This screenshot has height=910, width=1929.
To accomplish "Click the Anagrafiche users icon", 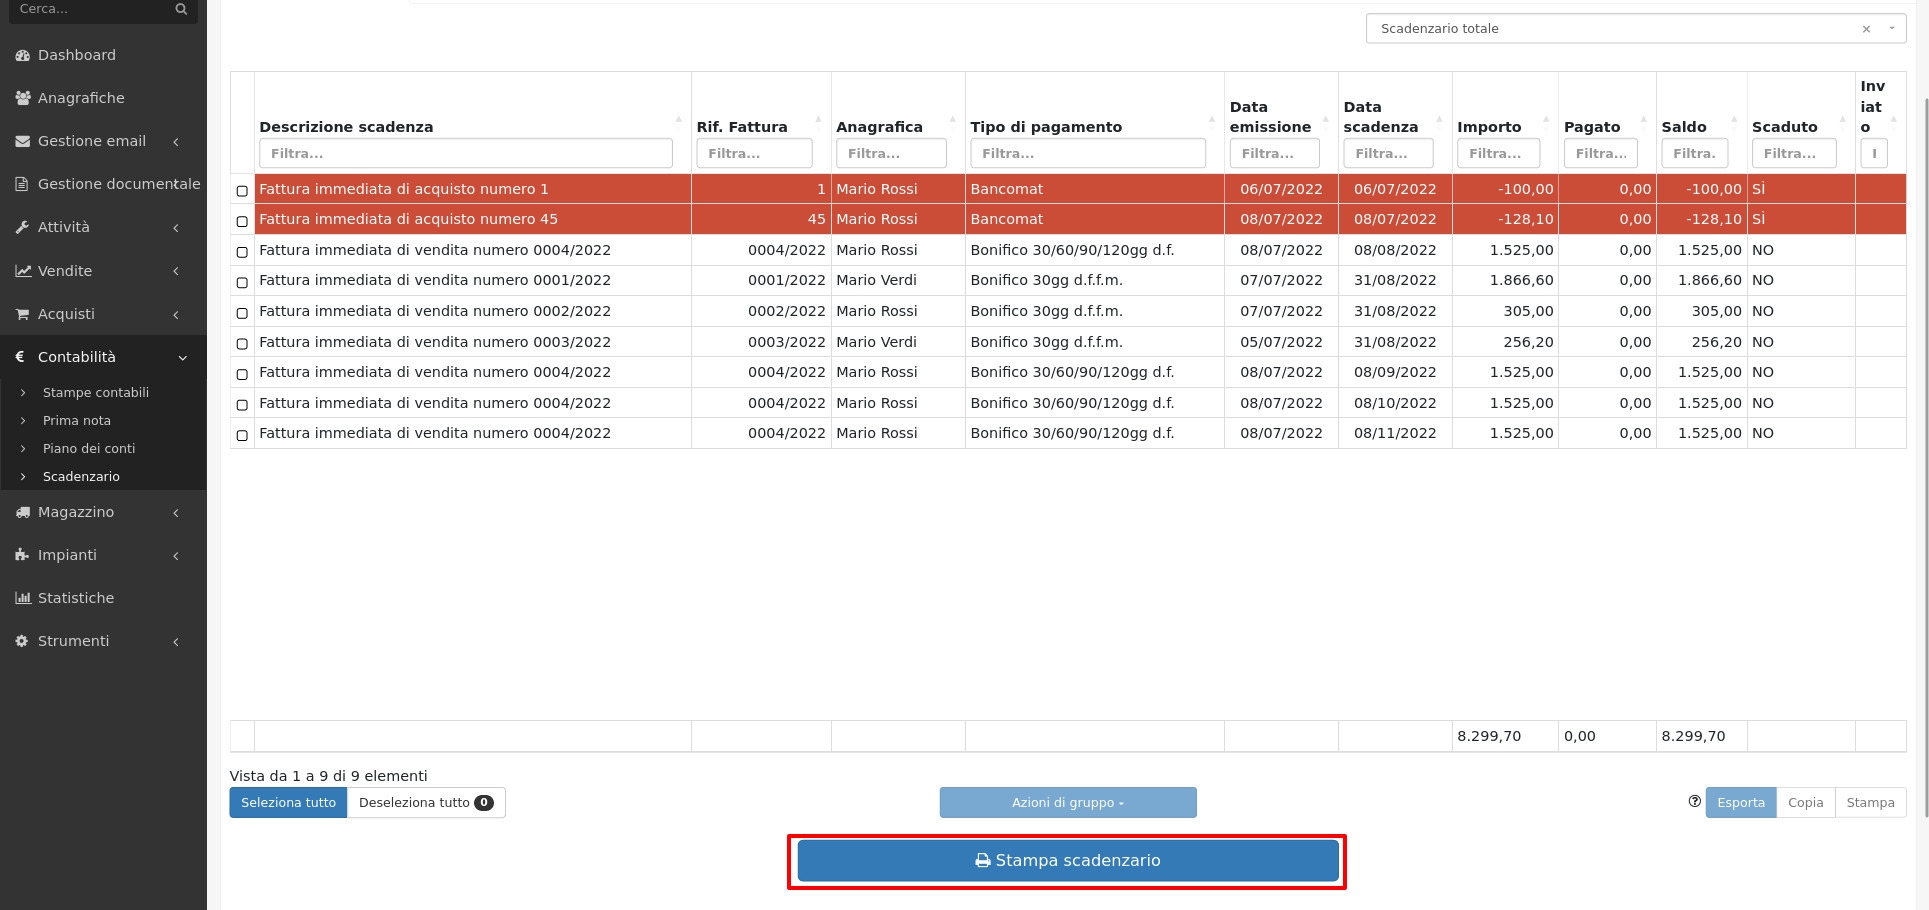I will tap(22, 98).
